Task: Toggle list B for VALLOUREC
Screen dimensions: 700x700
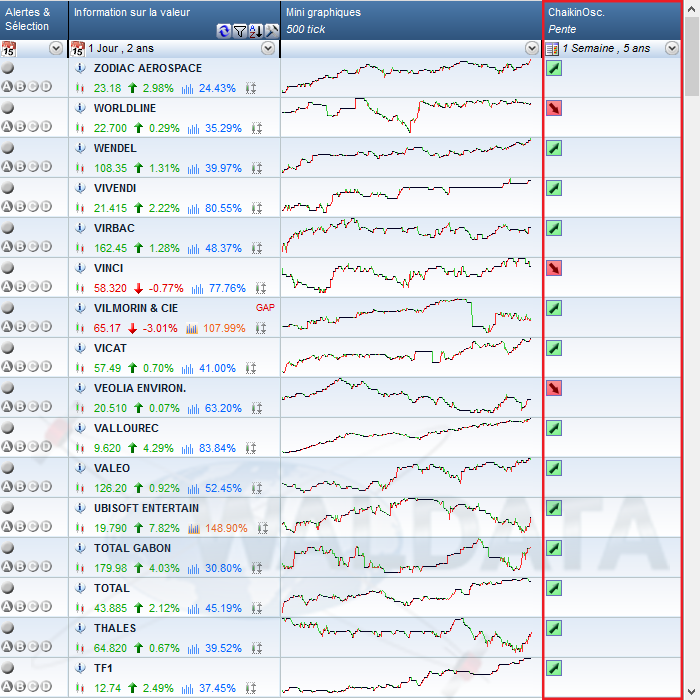Action: click(x=20, y=446)
